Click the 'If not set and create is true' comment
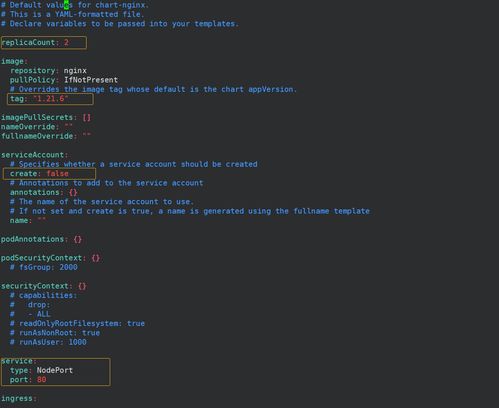499x408 pixels. (x=190, y=211)
